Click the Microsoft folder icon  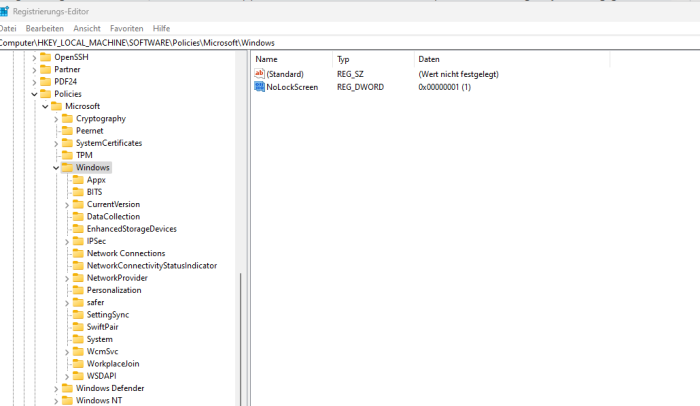tap(56, 106)
